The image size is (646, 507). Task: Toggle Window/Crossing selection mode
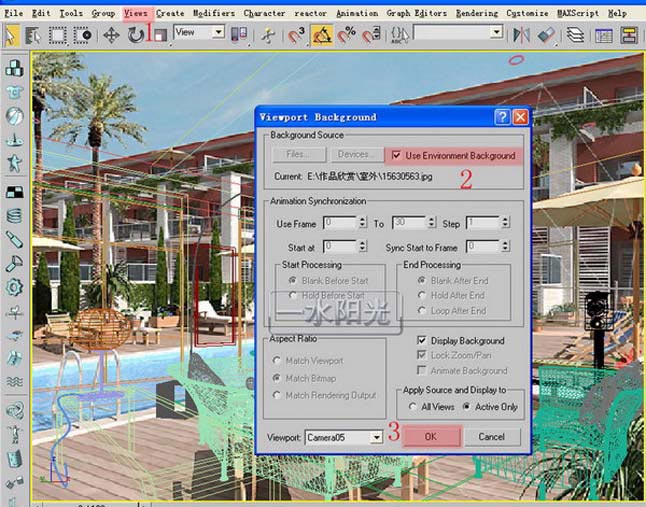point(82,35)
